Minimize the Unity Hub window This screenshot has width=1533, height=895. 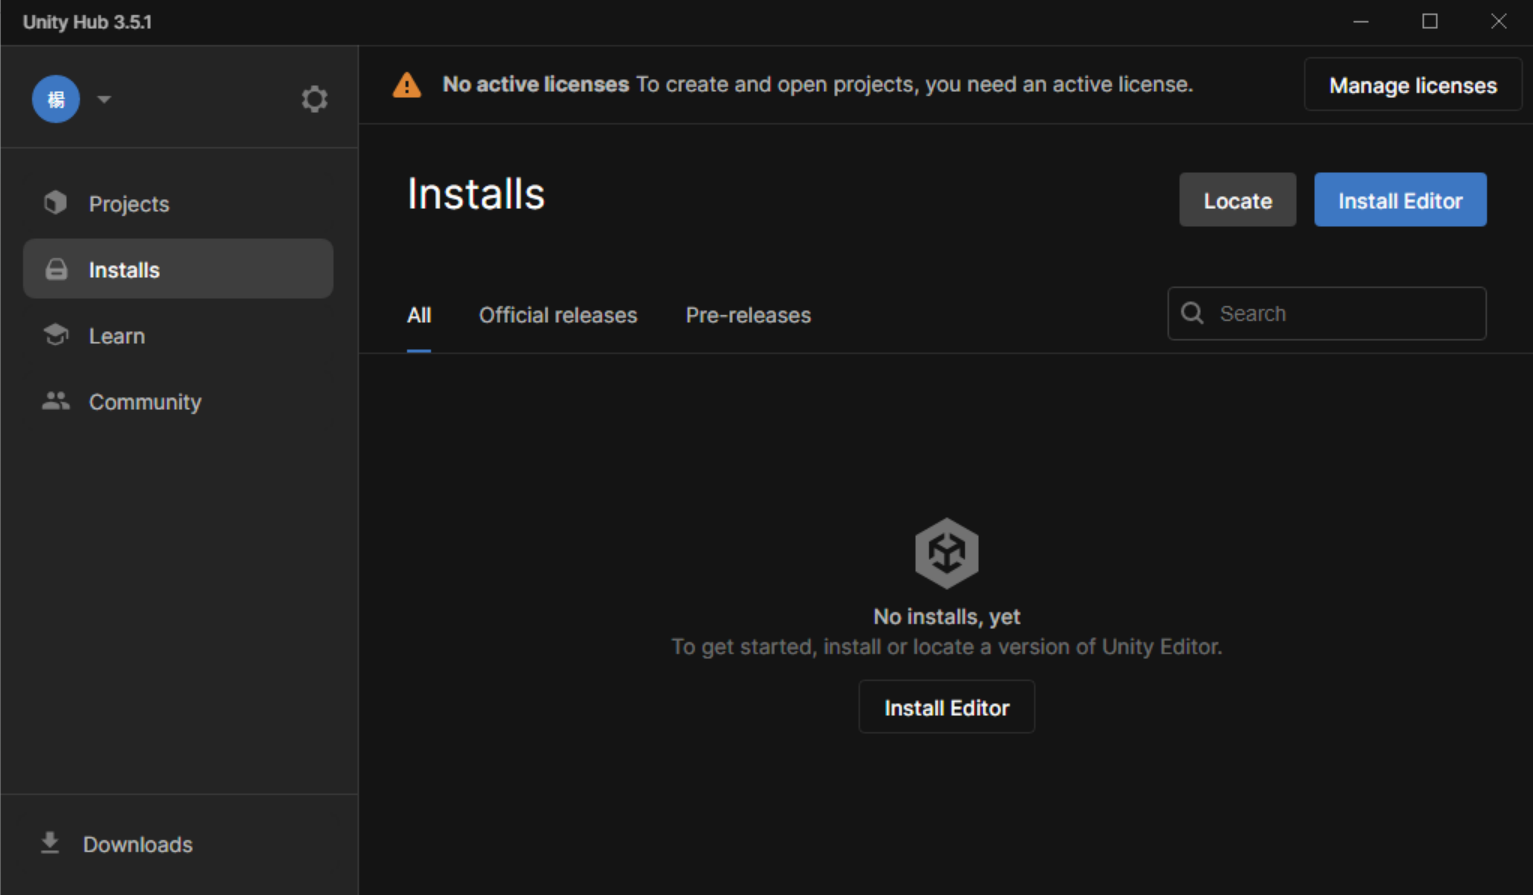coord(1361,21)
